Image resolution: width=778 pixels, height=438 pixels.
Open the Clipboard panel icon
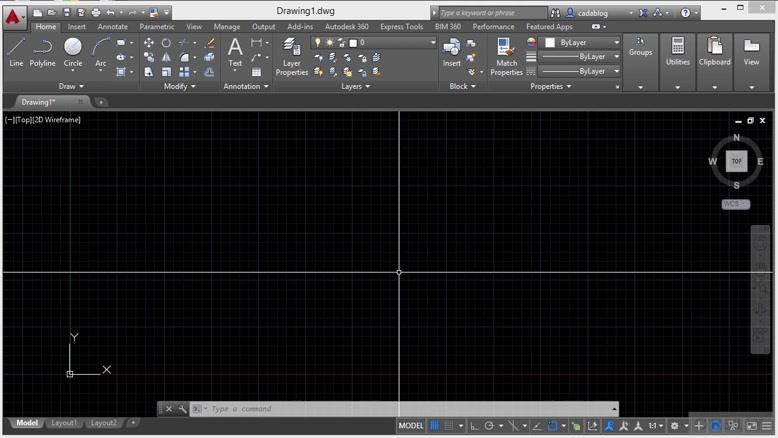(714, 52)
